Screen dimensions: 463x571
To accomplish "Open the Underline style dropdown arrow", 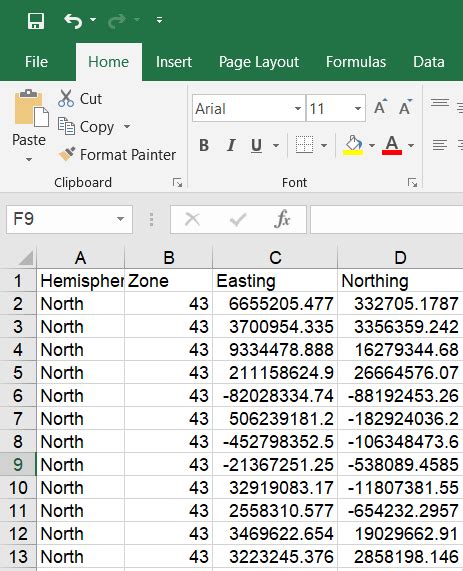I will click(x=276, y=146).
